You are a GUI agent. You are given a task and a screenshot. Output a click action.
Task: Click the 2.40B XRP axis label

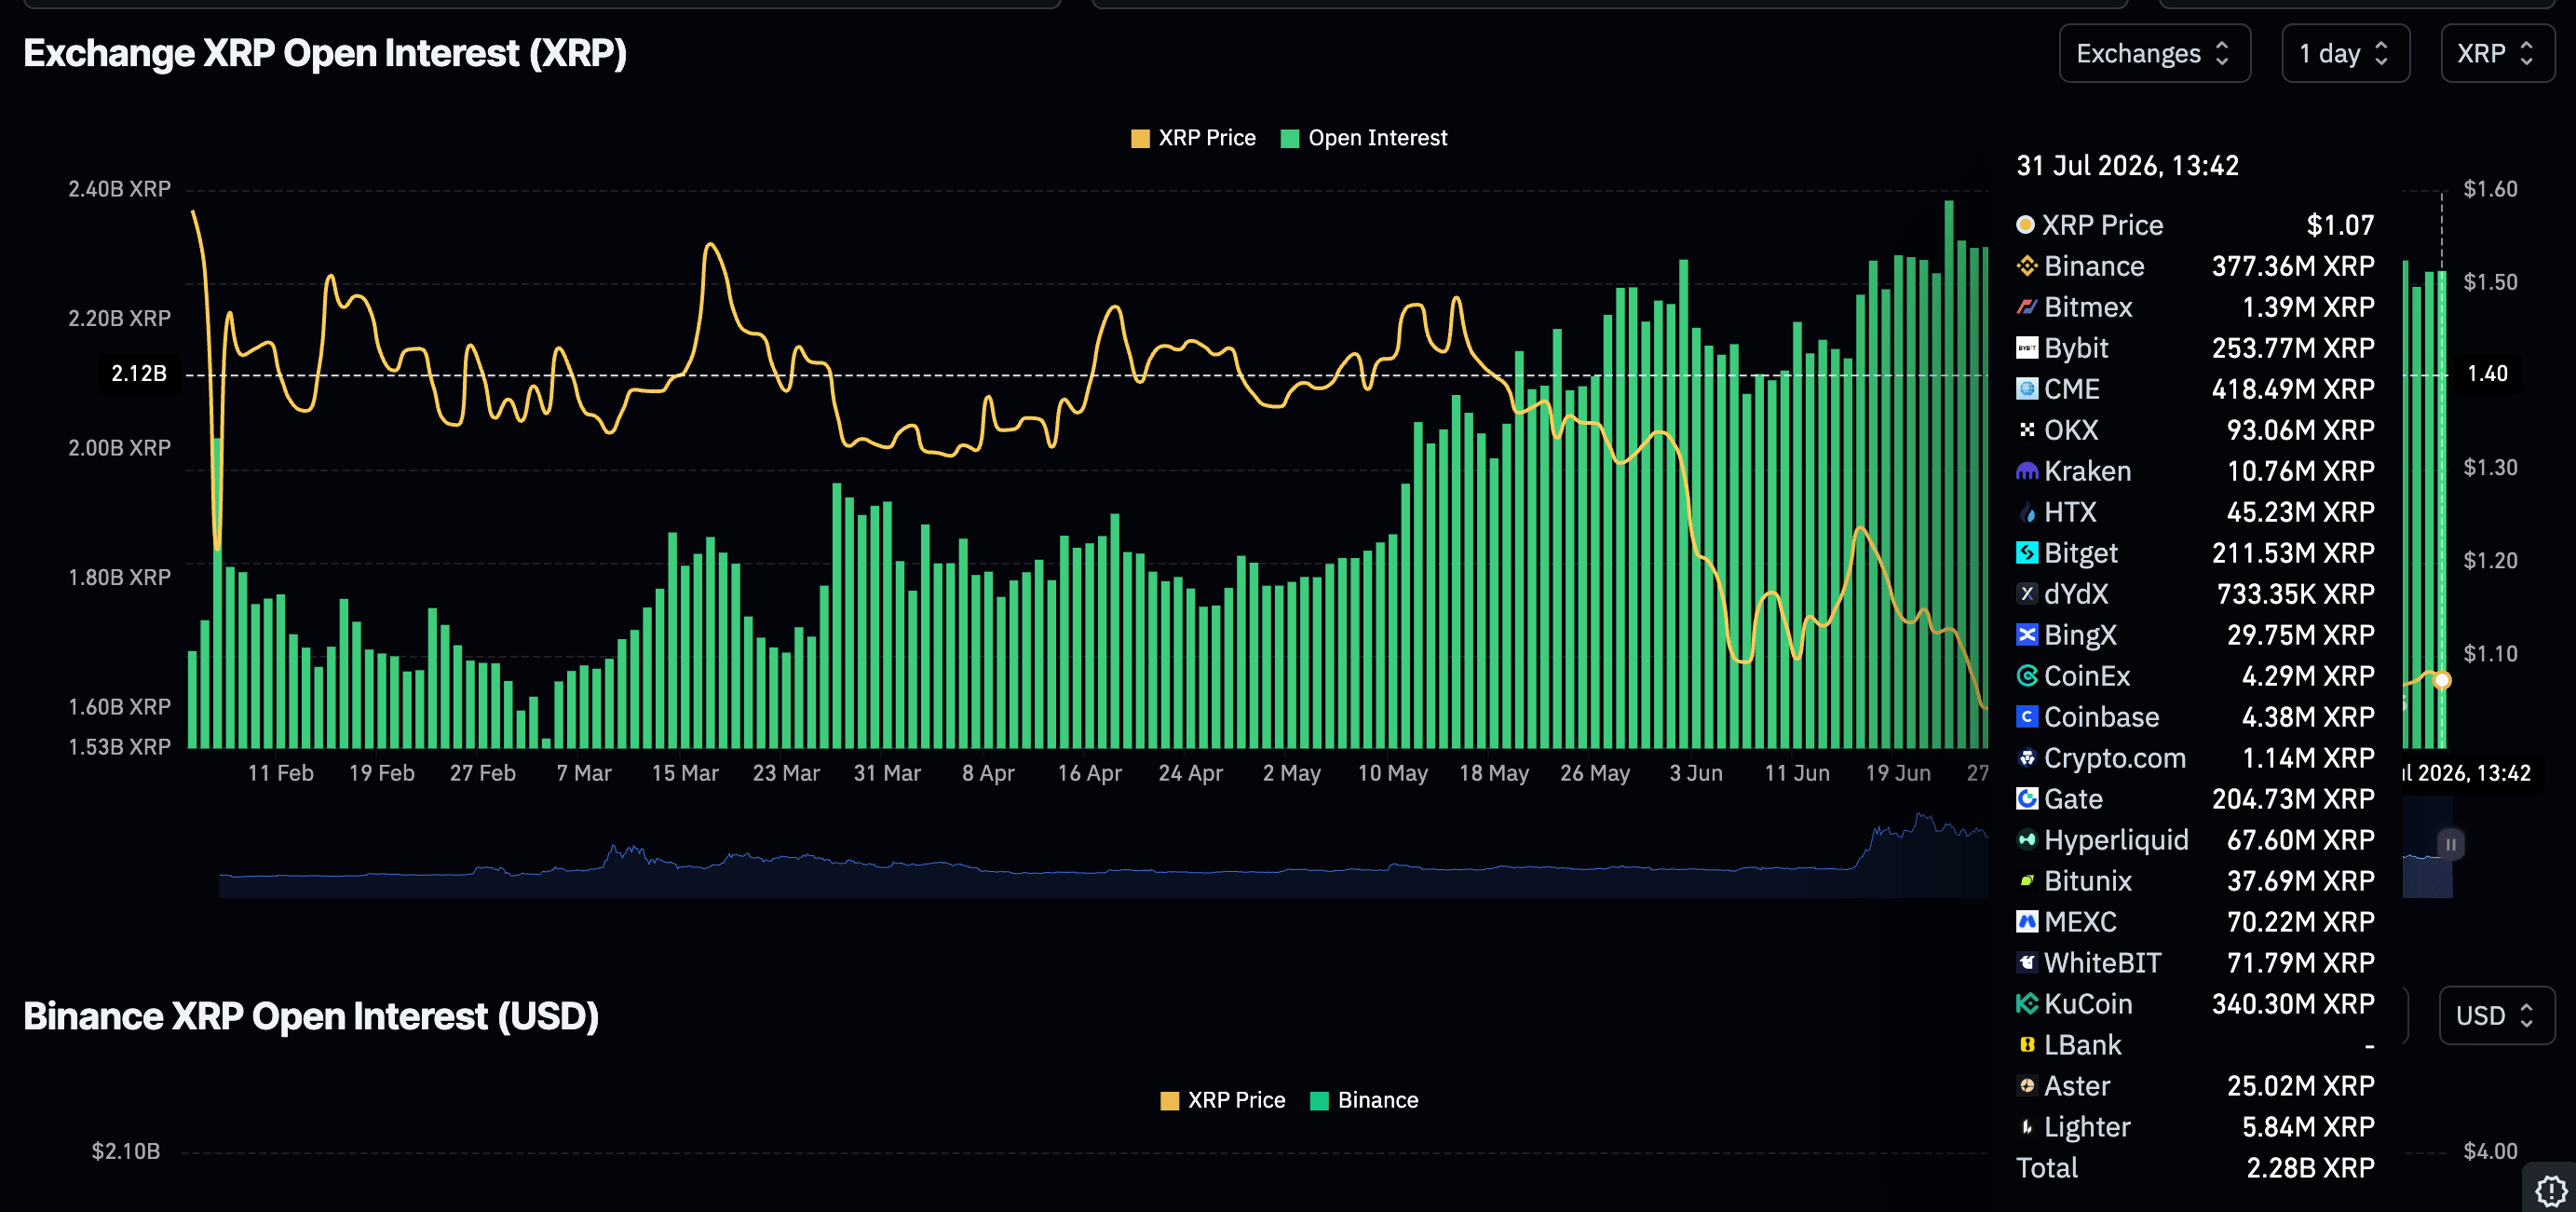[x=119, y=189]
